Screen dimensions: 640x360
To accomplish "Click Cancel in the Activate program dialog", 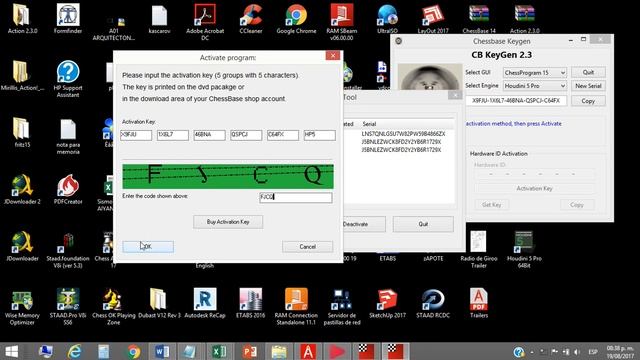I will click(307, 247).
